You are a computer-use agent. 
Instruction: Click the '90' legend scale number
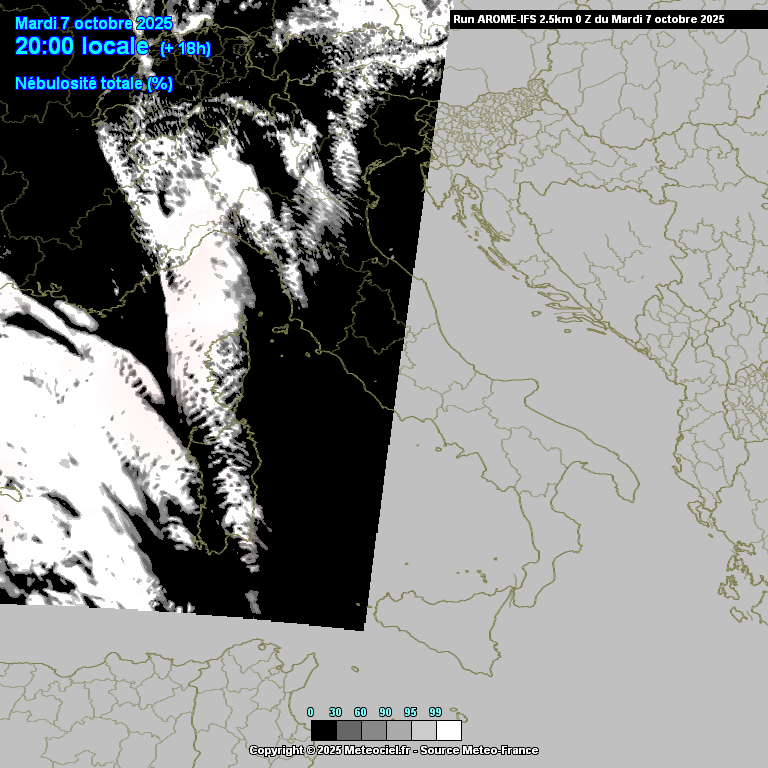tap(386, 712)
